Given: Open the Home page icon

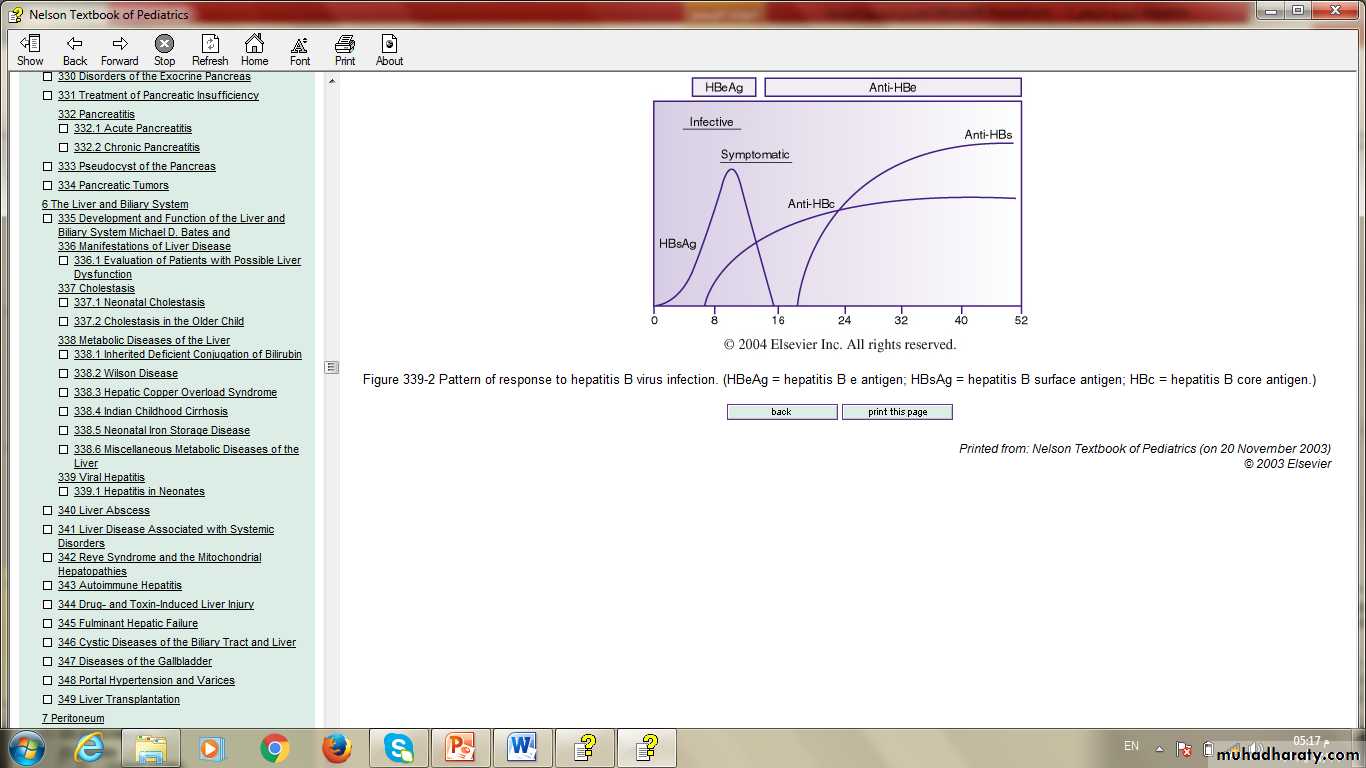Looking at the screenshot, I should coord(254,44).
